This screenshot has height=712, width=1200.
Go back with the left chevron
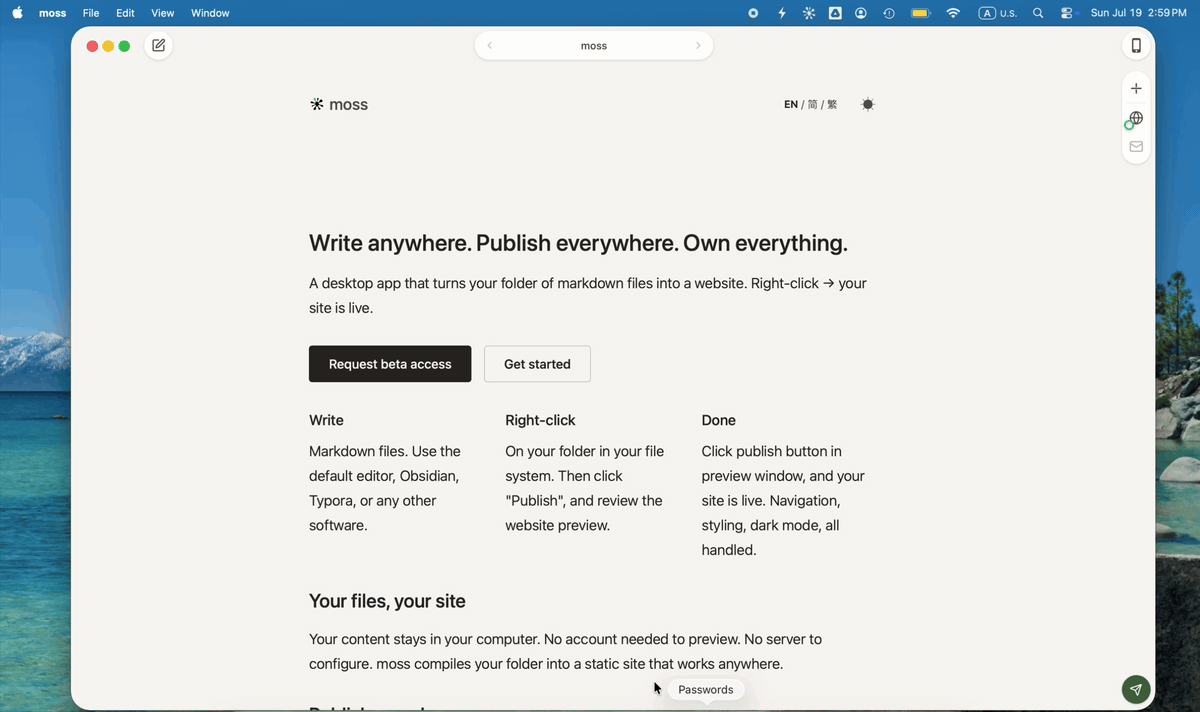489,46
